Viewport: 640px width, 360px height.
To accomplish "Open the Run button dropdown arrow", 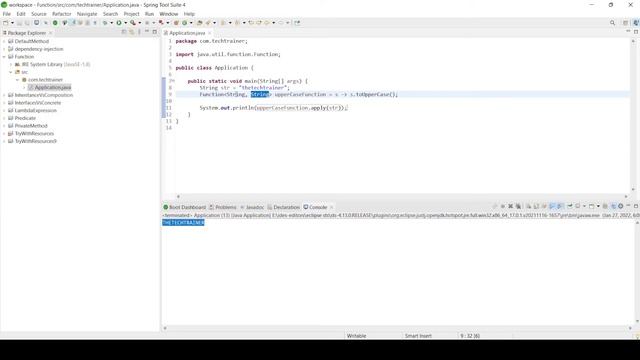I will [125, 23].
